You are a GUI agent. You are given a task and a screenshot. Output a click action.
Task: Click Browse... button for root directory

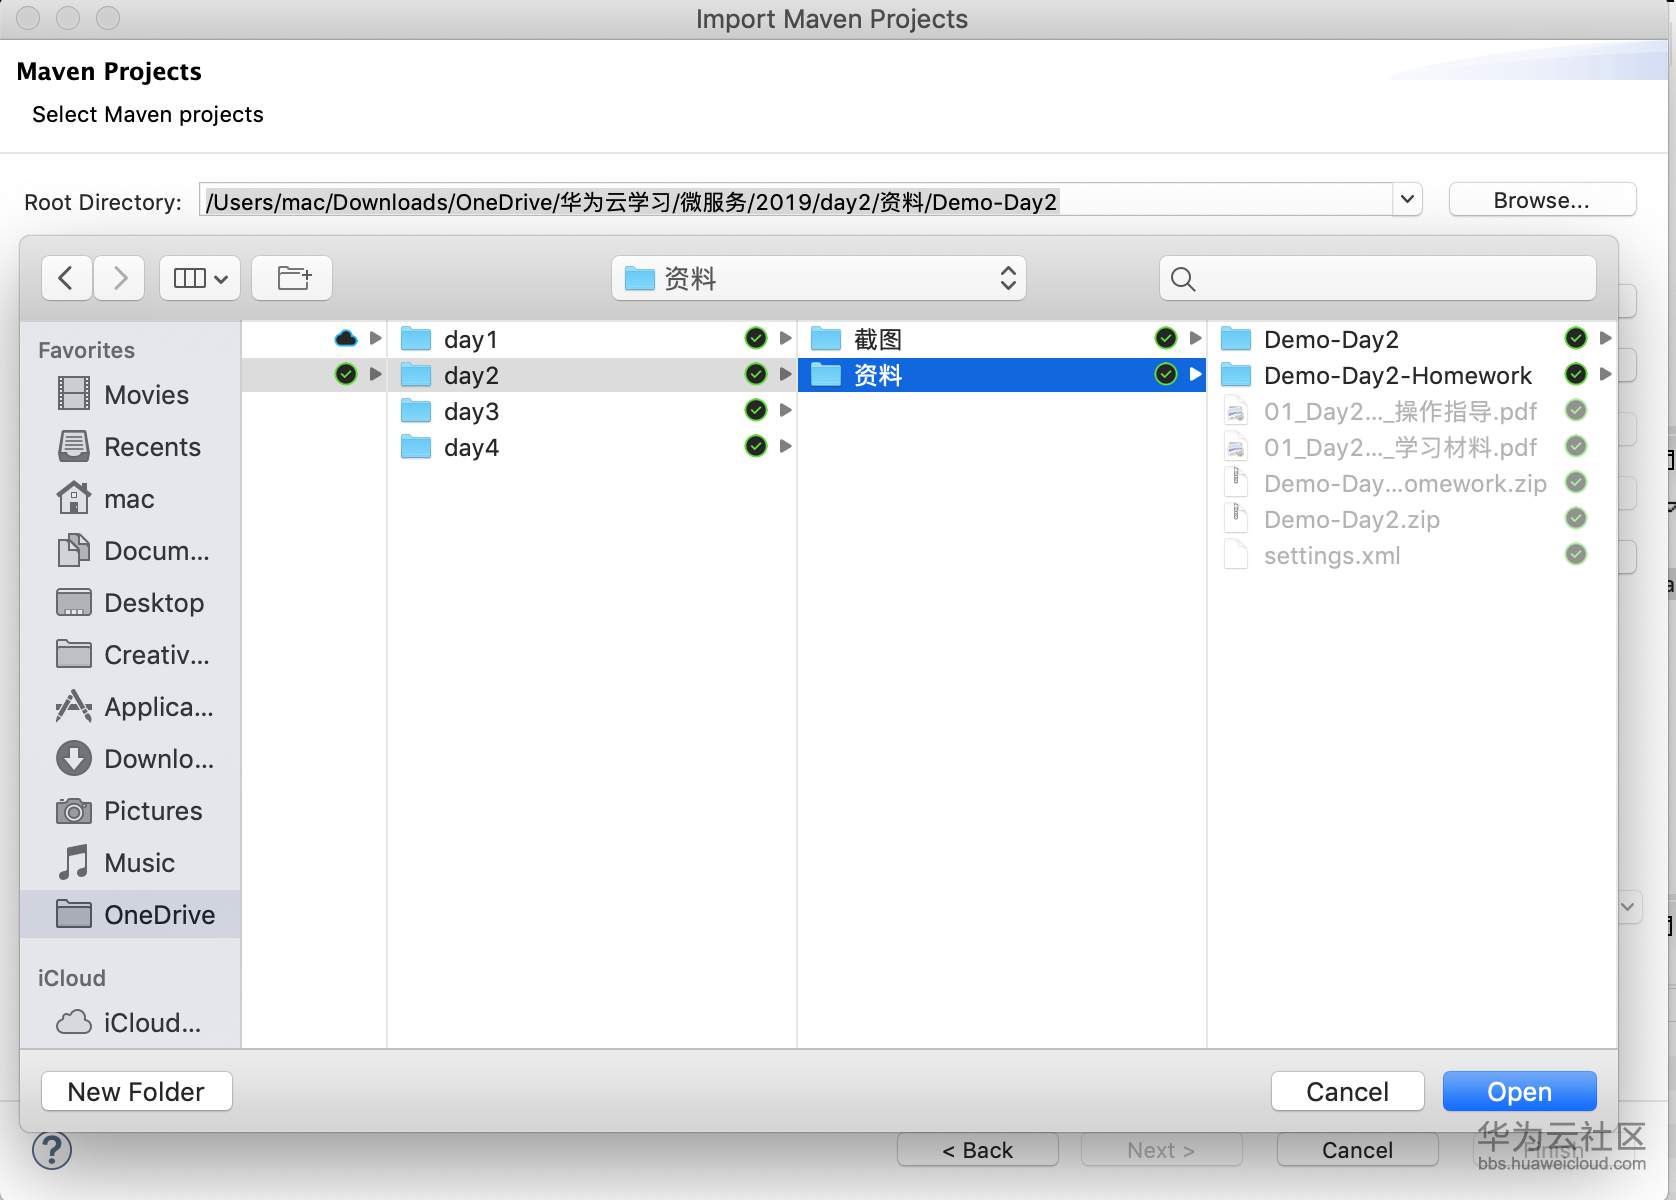[x=1542, y=200]
